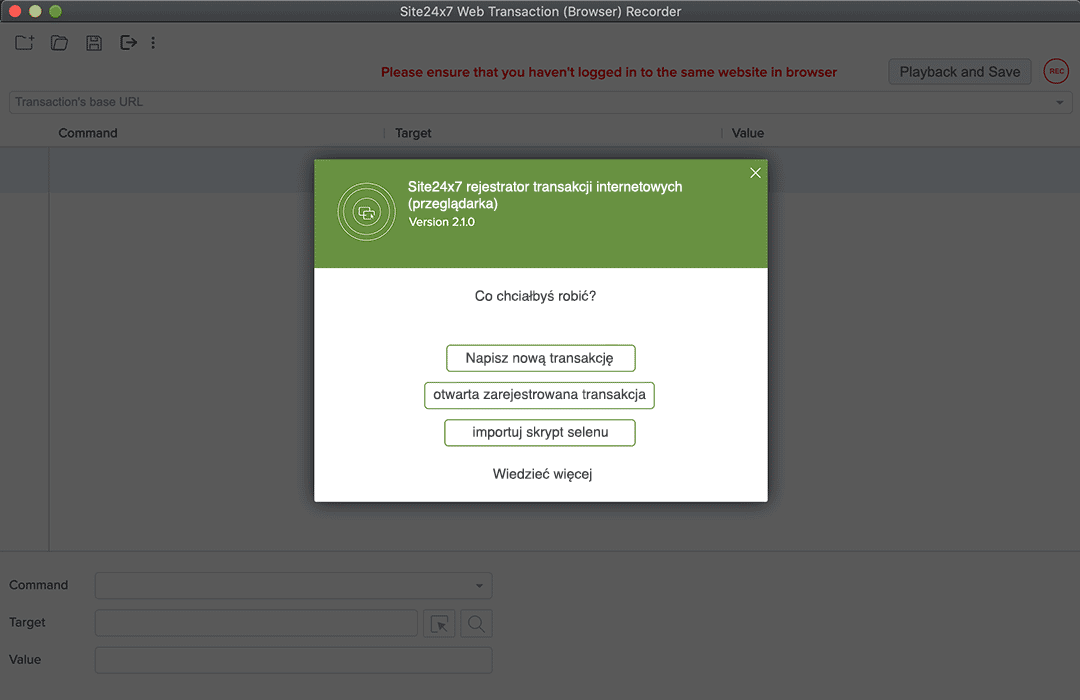This screenshot has height=700, width=1080.
Task: Click the 'Napisz nową transakcję' button
Action: [540, 358]
